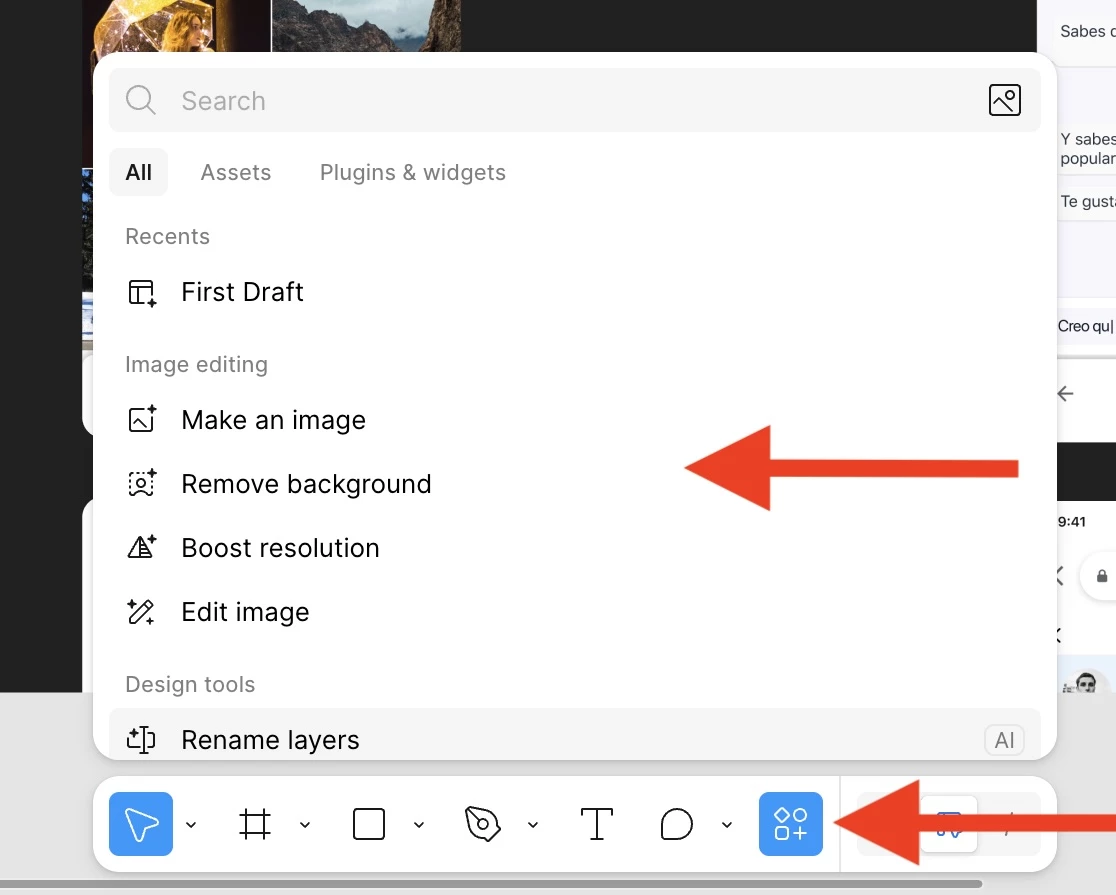Expand the Frame tool dropdown arrow
The image size is (1116, 895).
pos(305,825)
